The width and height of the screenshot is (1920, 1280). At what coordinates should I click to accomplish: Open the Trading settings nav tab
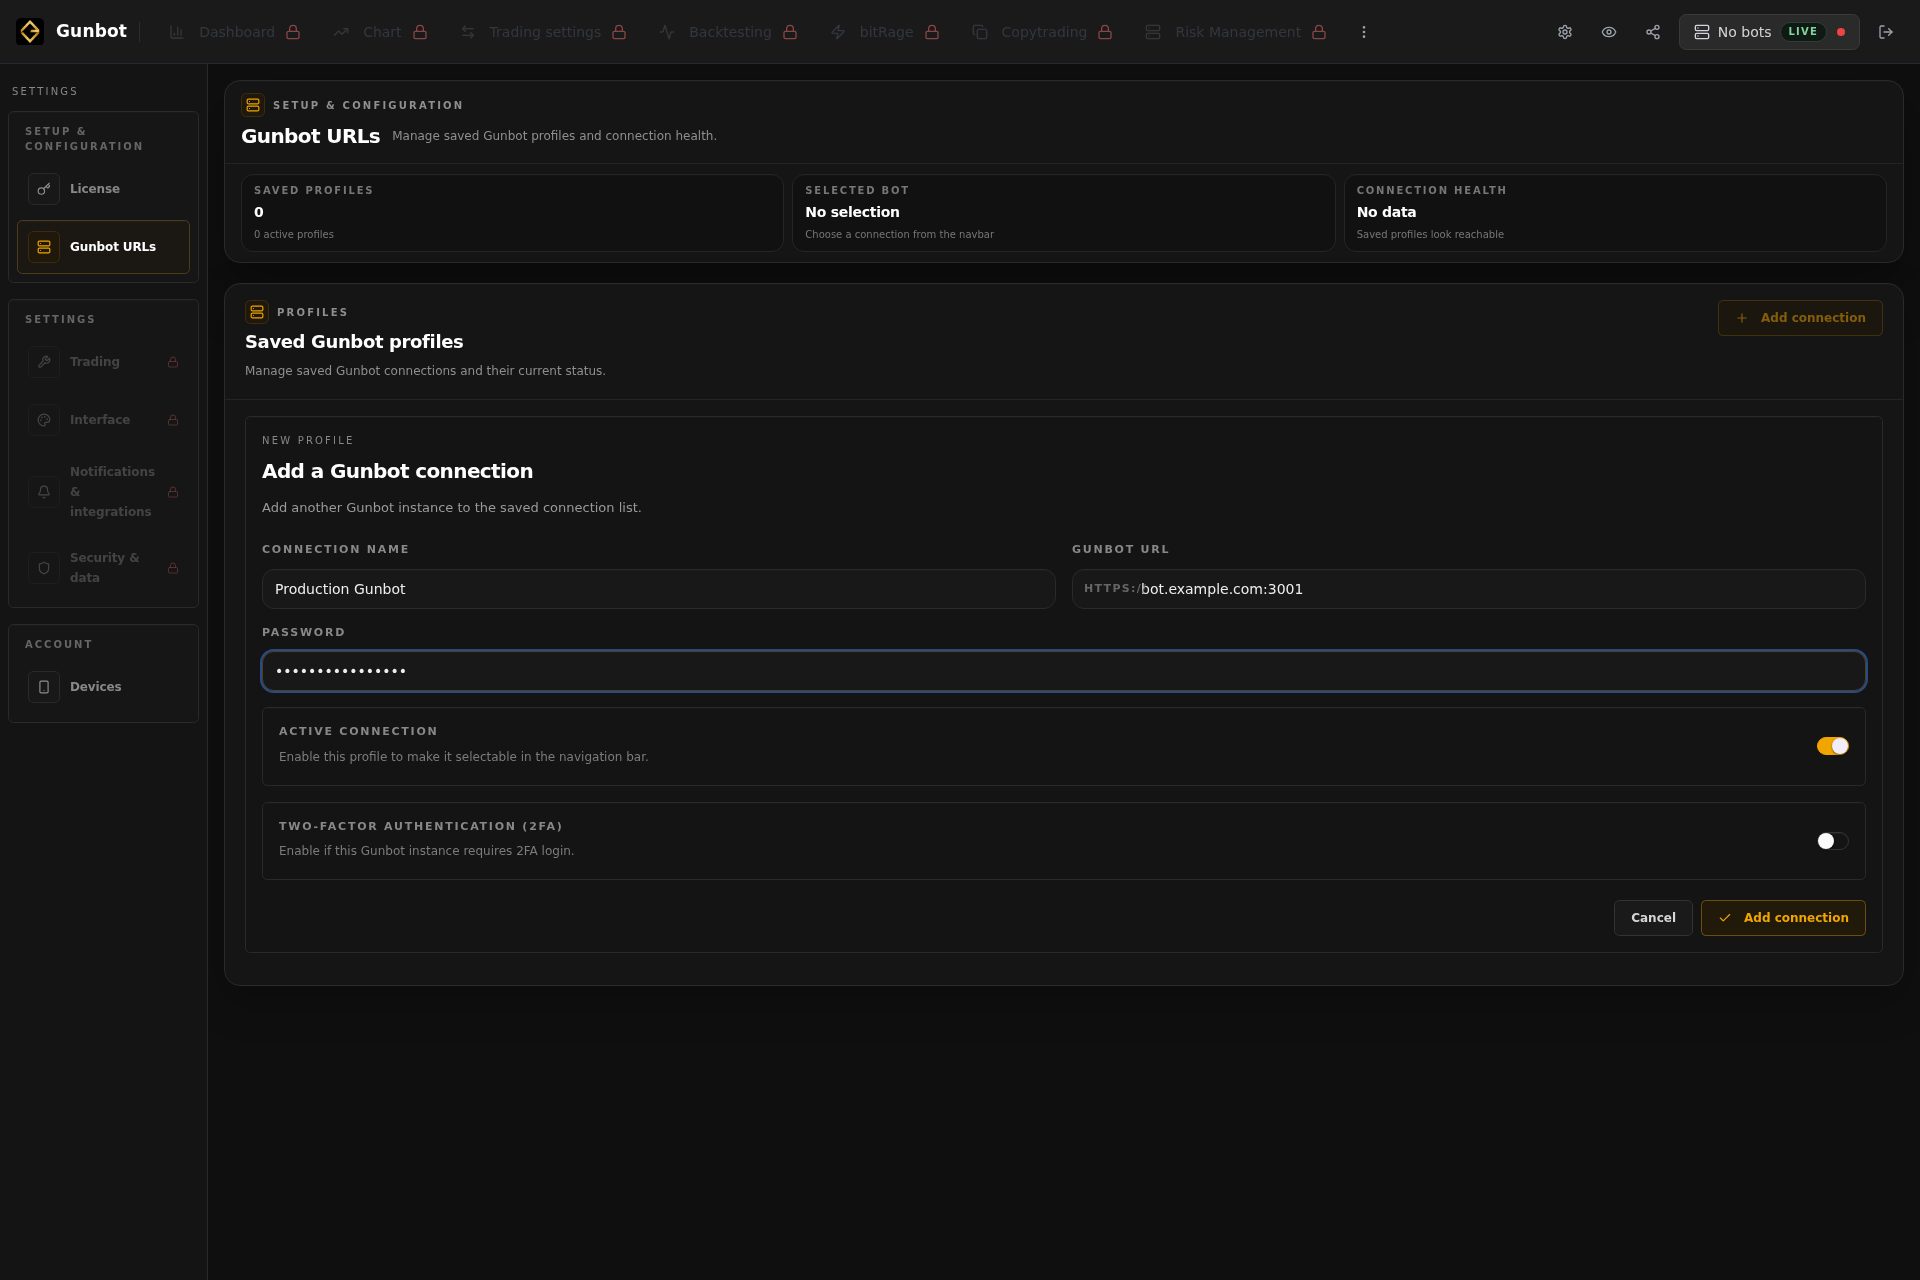[x=543, y=32]
